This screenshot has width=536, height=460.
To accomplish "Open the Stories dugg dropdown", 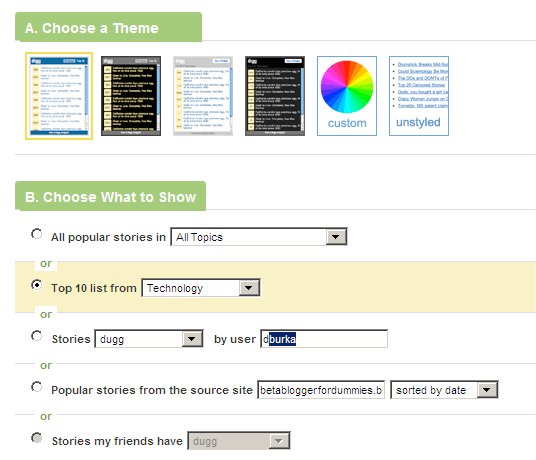I will (149, 339).
